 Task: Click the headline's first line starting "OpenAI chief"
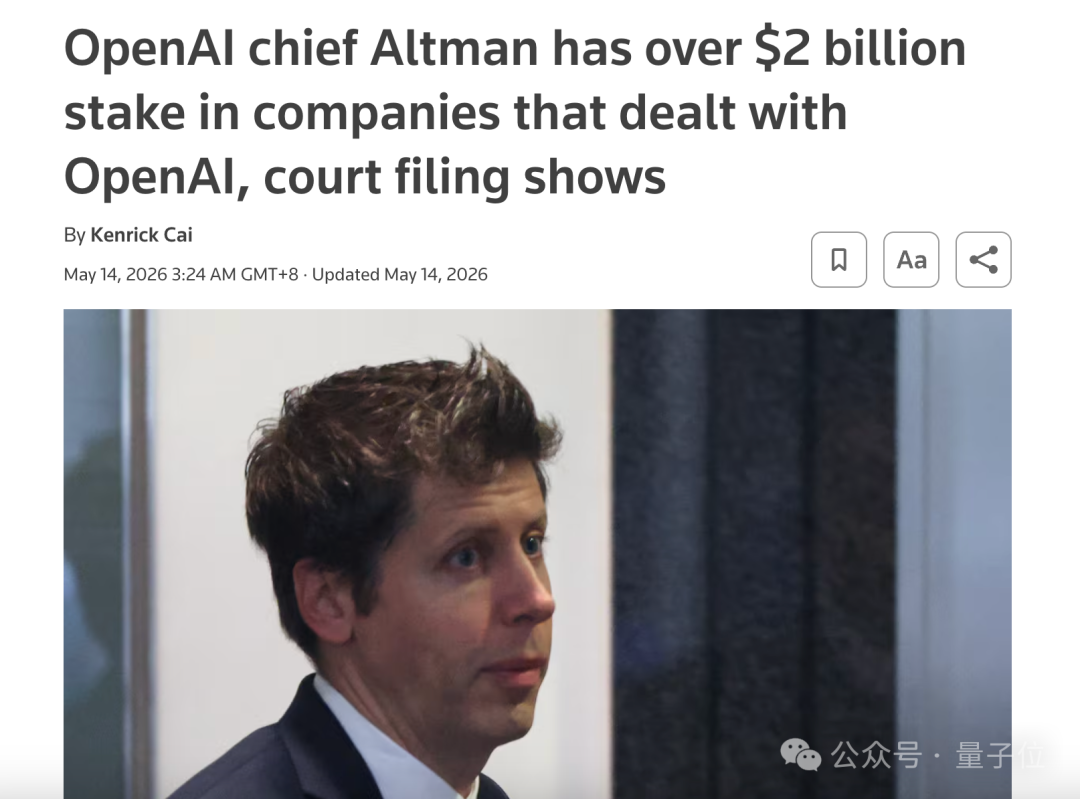515,49
